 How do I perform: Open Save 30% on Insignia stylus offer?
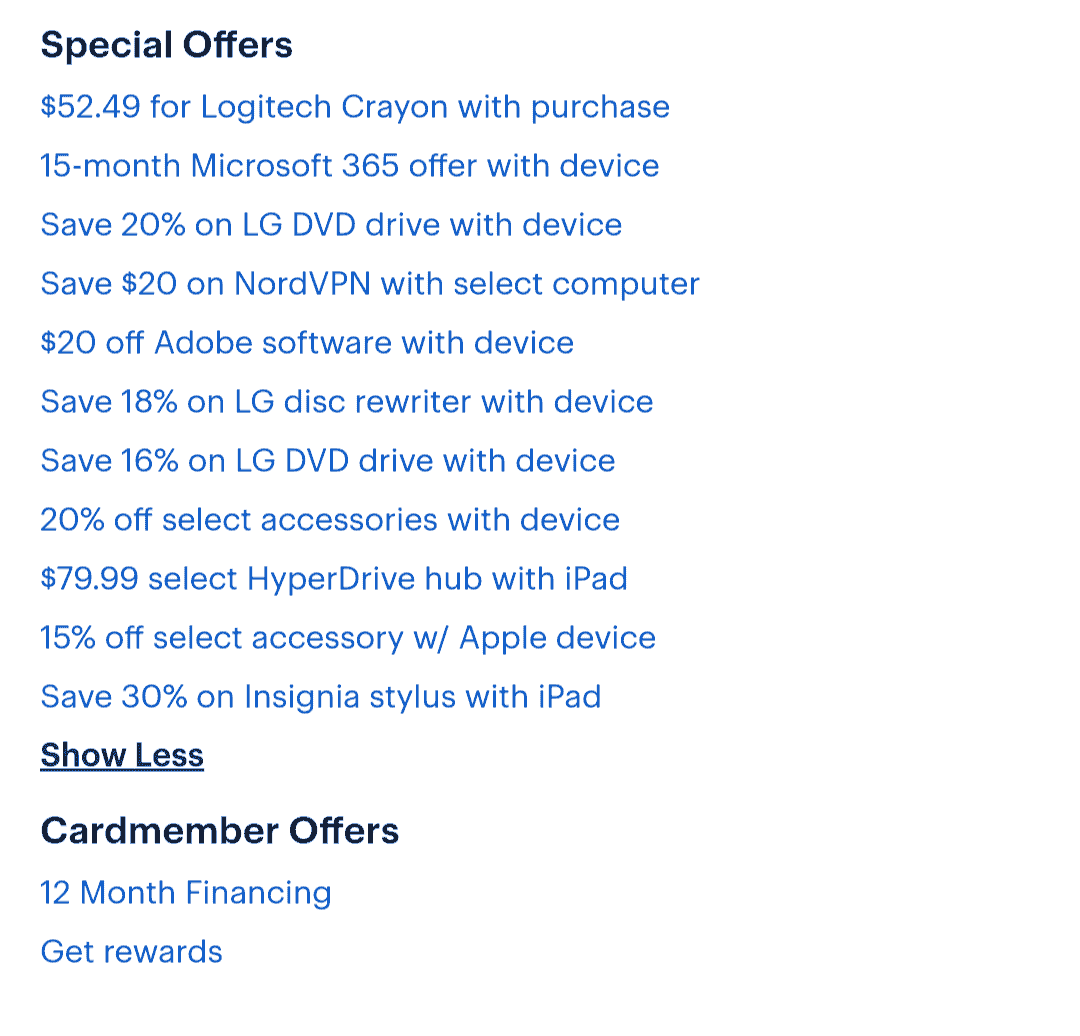click(x=321, y=697)
